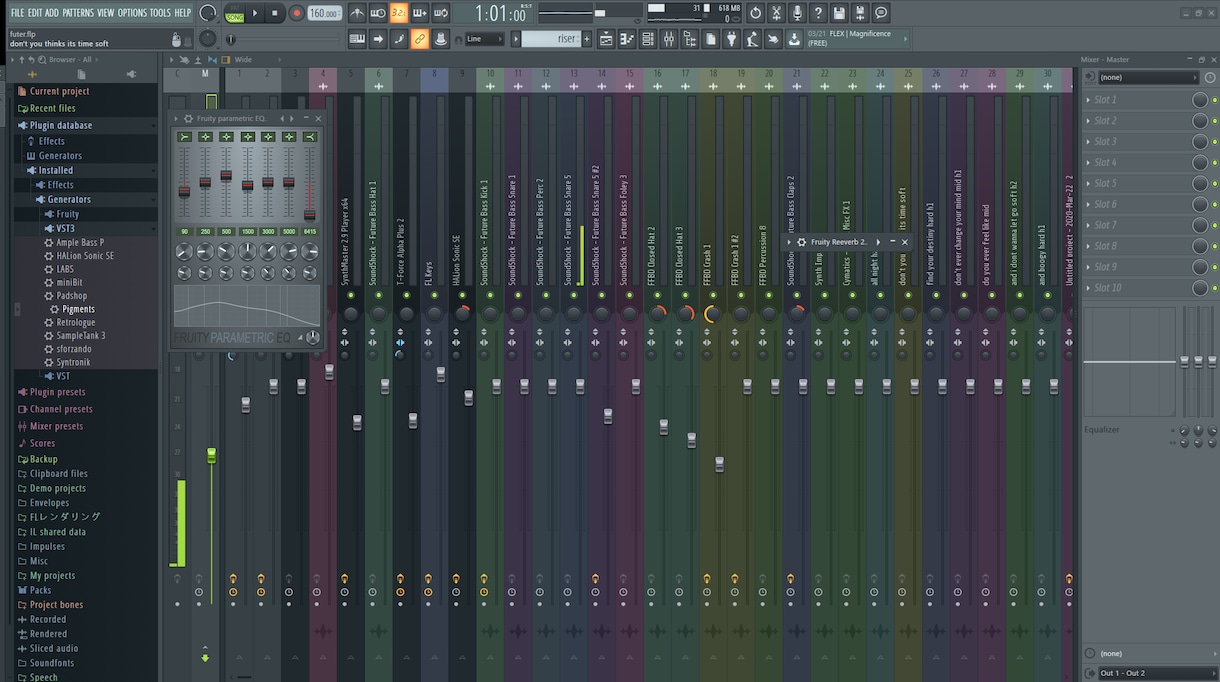Open the ADD menu
Viewport: 1220px width, 682px height.
(x=52, y=13)
